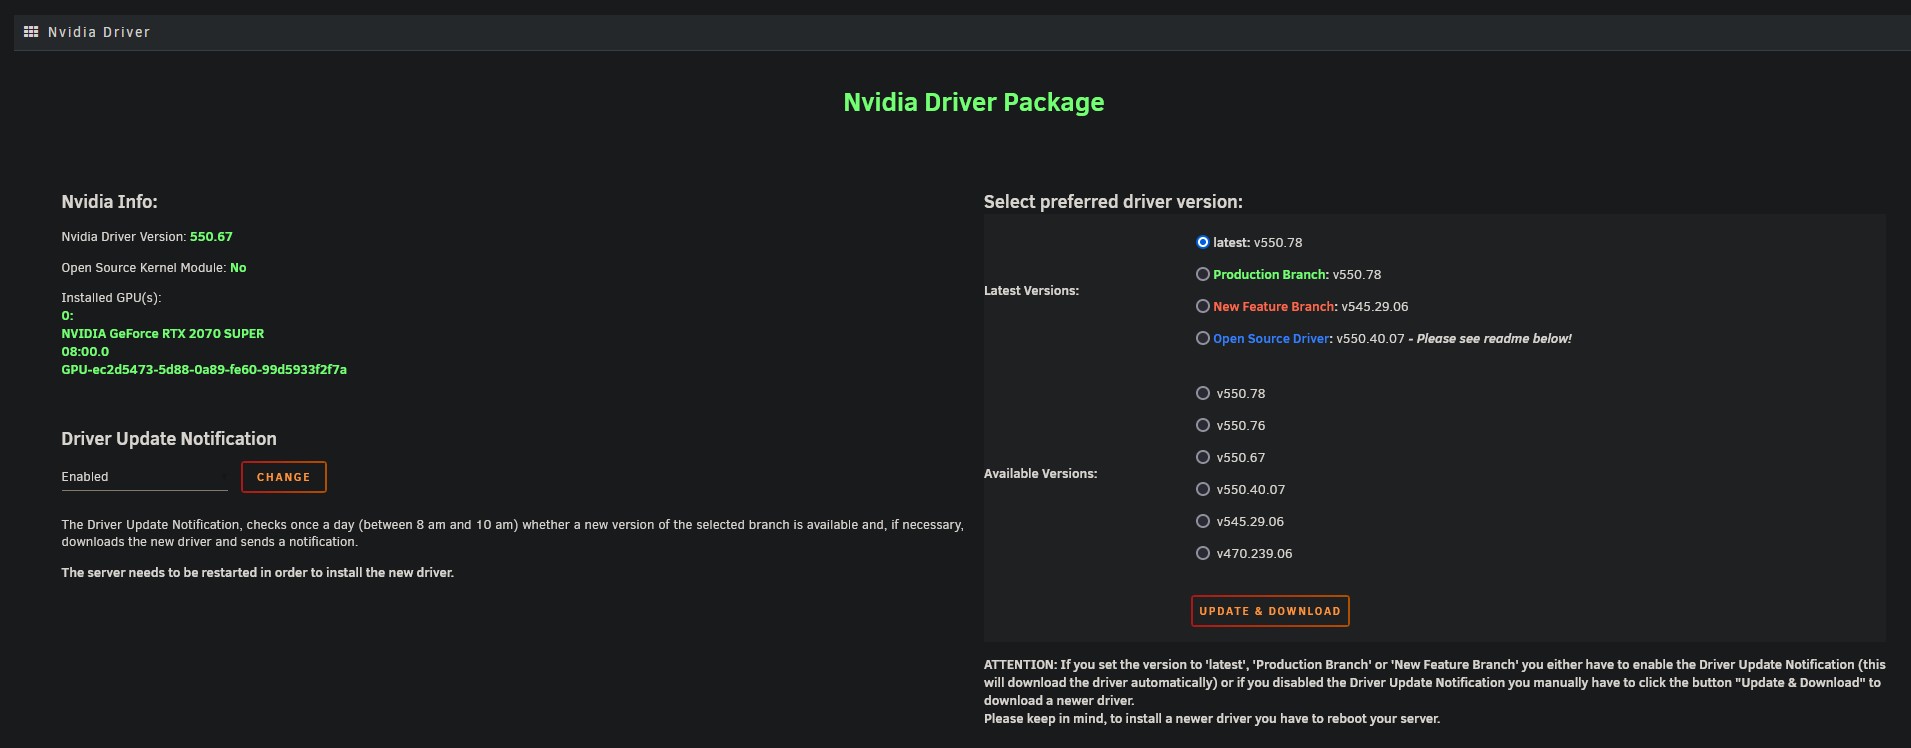
Task: Click the UPDATE & DOWNLOAD button
Action: click(x=1269, y=611)
